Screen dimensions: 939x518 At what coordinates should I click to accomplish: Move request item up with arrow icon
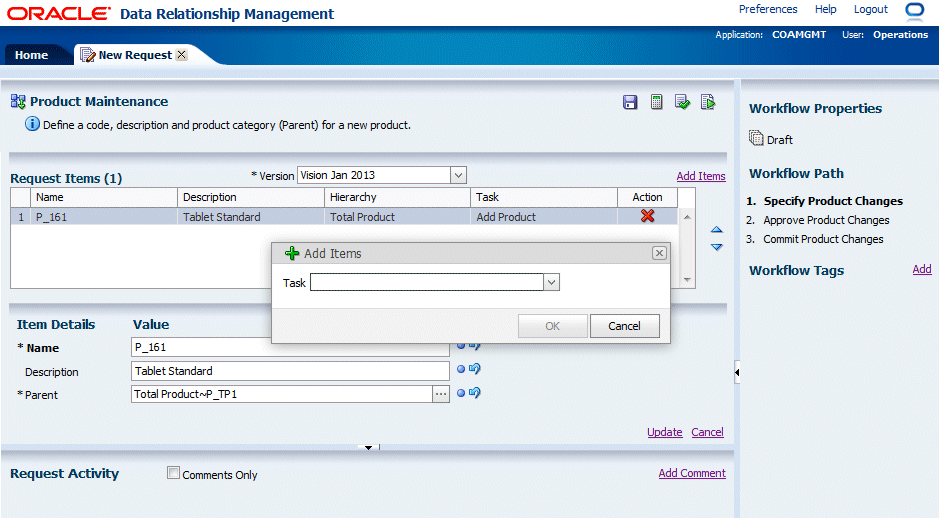[x=716, y=231]
